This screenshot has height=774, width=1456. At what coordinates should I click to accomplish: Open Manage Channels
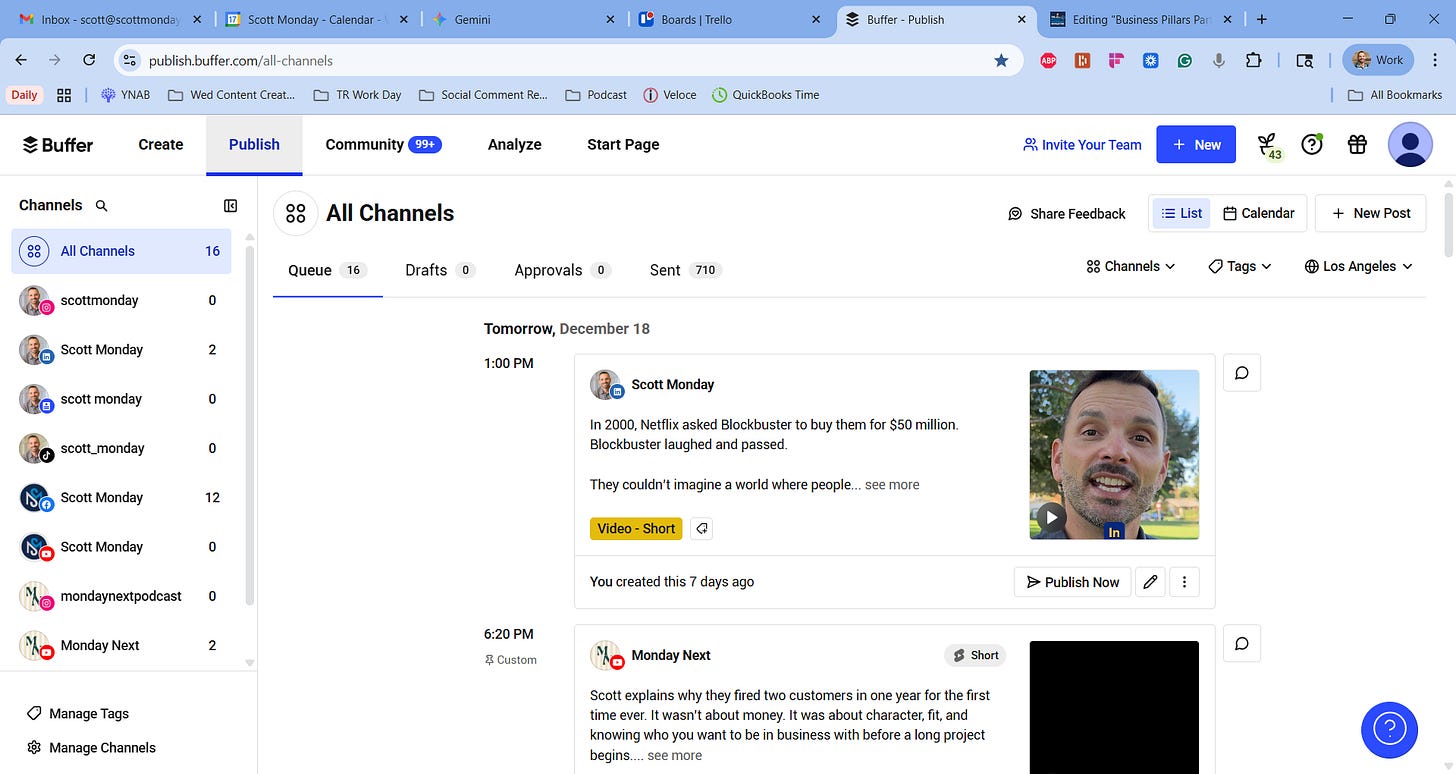91,748
